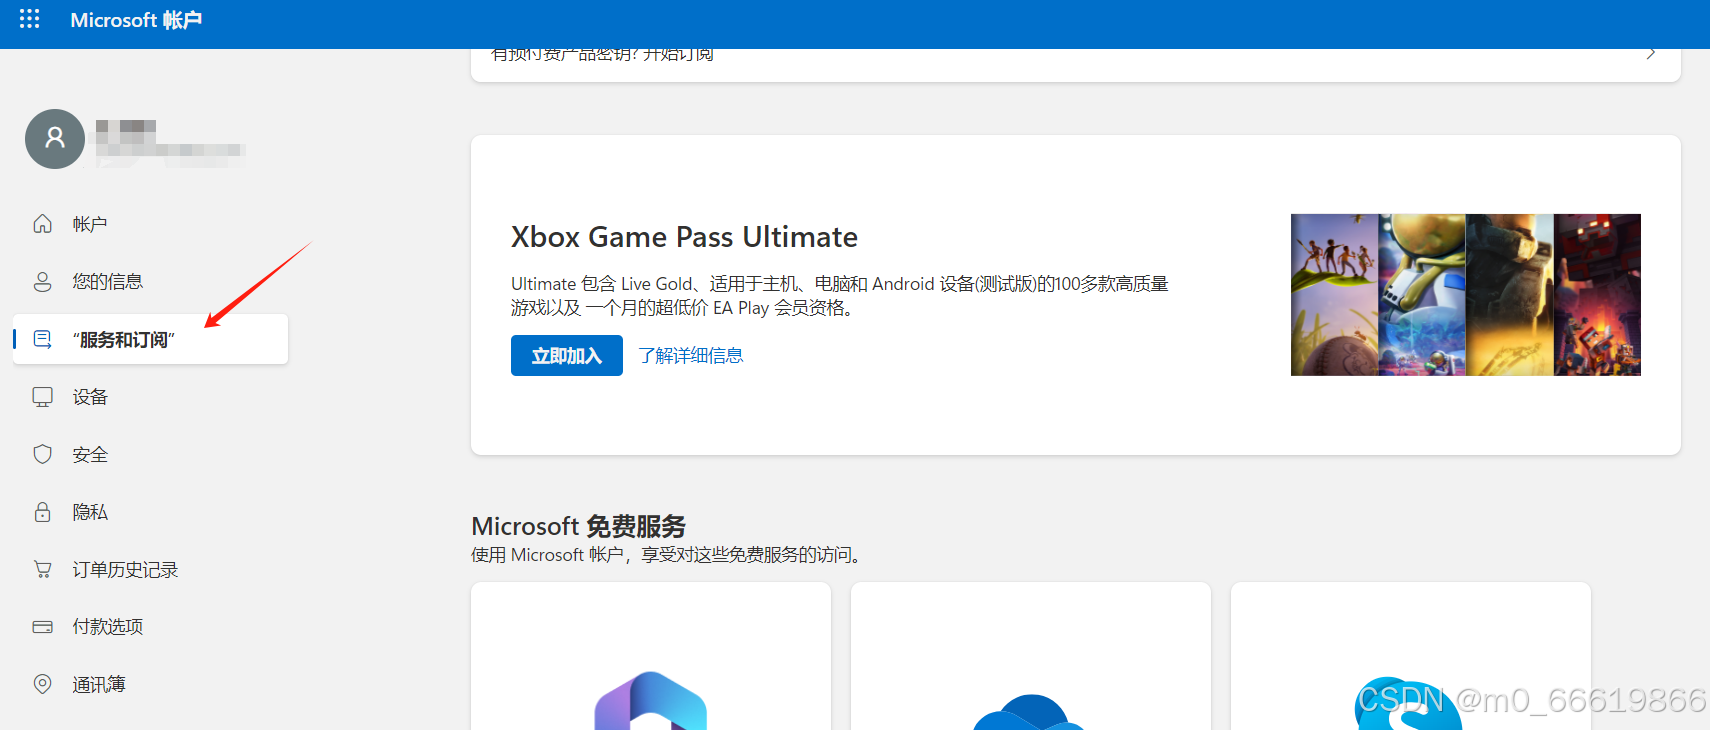The image size is (1710, 730).
Task: Open 了解详细信息 link
Action: [x=691, y=356]
